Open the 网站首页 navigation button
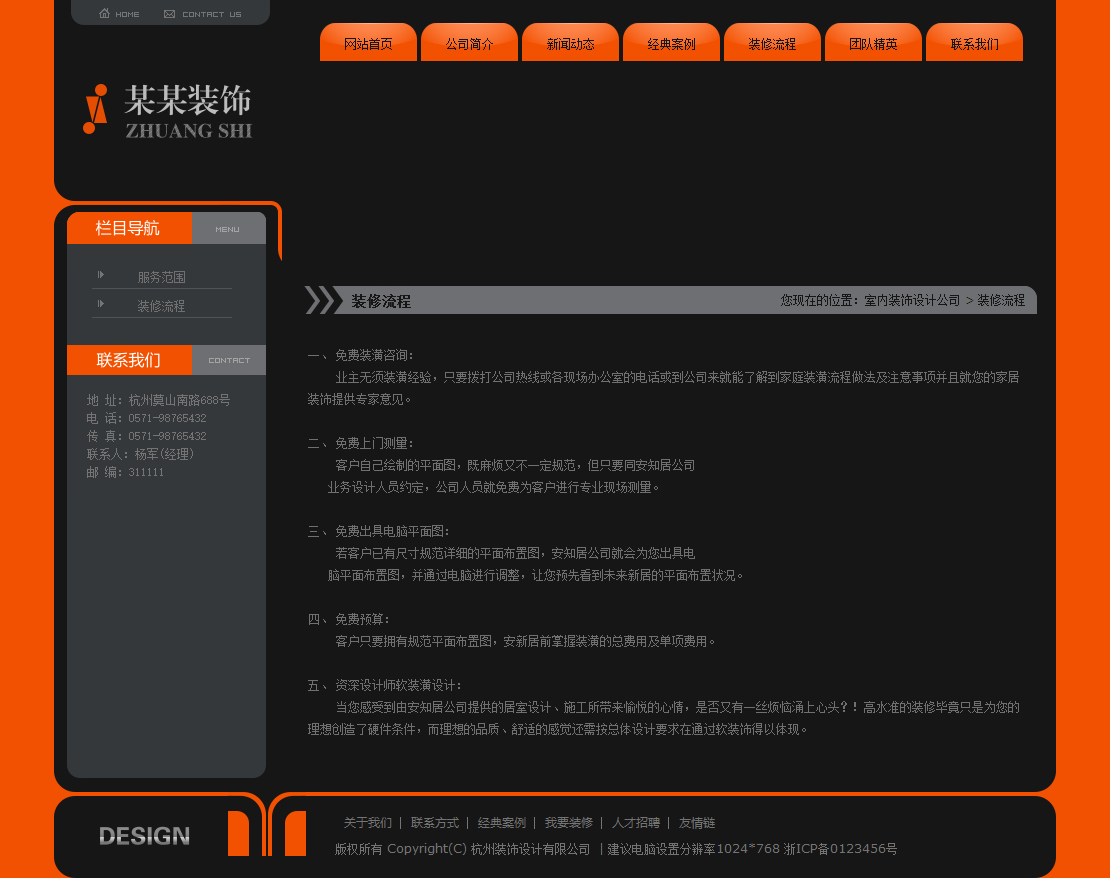Image resolution: width=1110 pixels, height=878 pixels. pos(368,42)
